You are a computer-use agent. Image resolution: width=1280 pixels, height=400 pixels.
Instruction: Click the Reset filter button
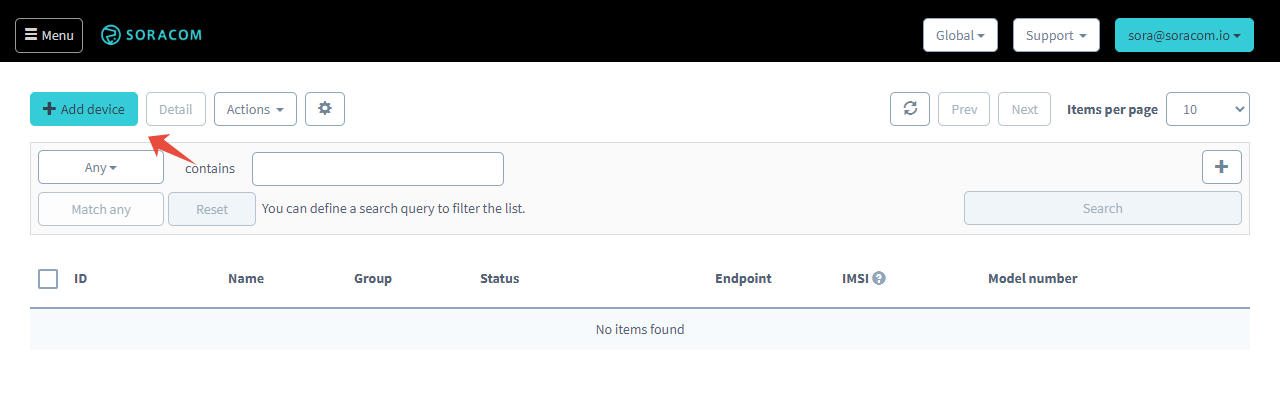coord(212,209)
